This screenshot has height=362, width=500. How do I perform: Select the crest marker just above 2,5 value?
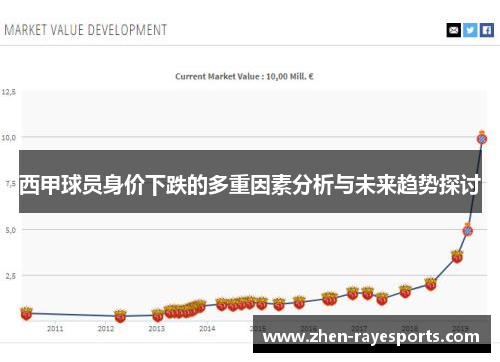[x=457, y=257]
